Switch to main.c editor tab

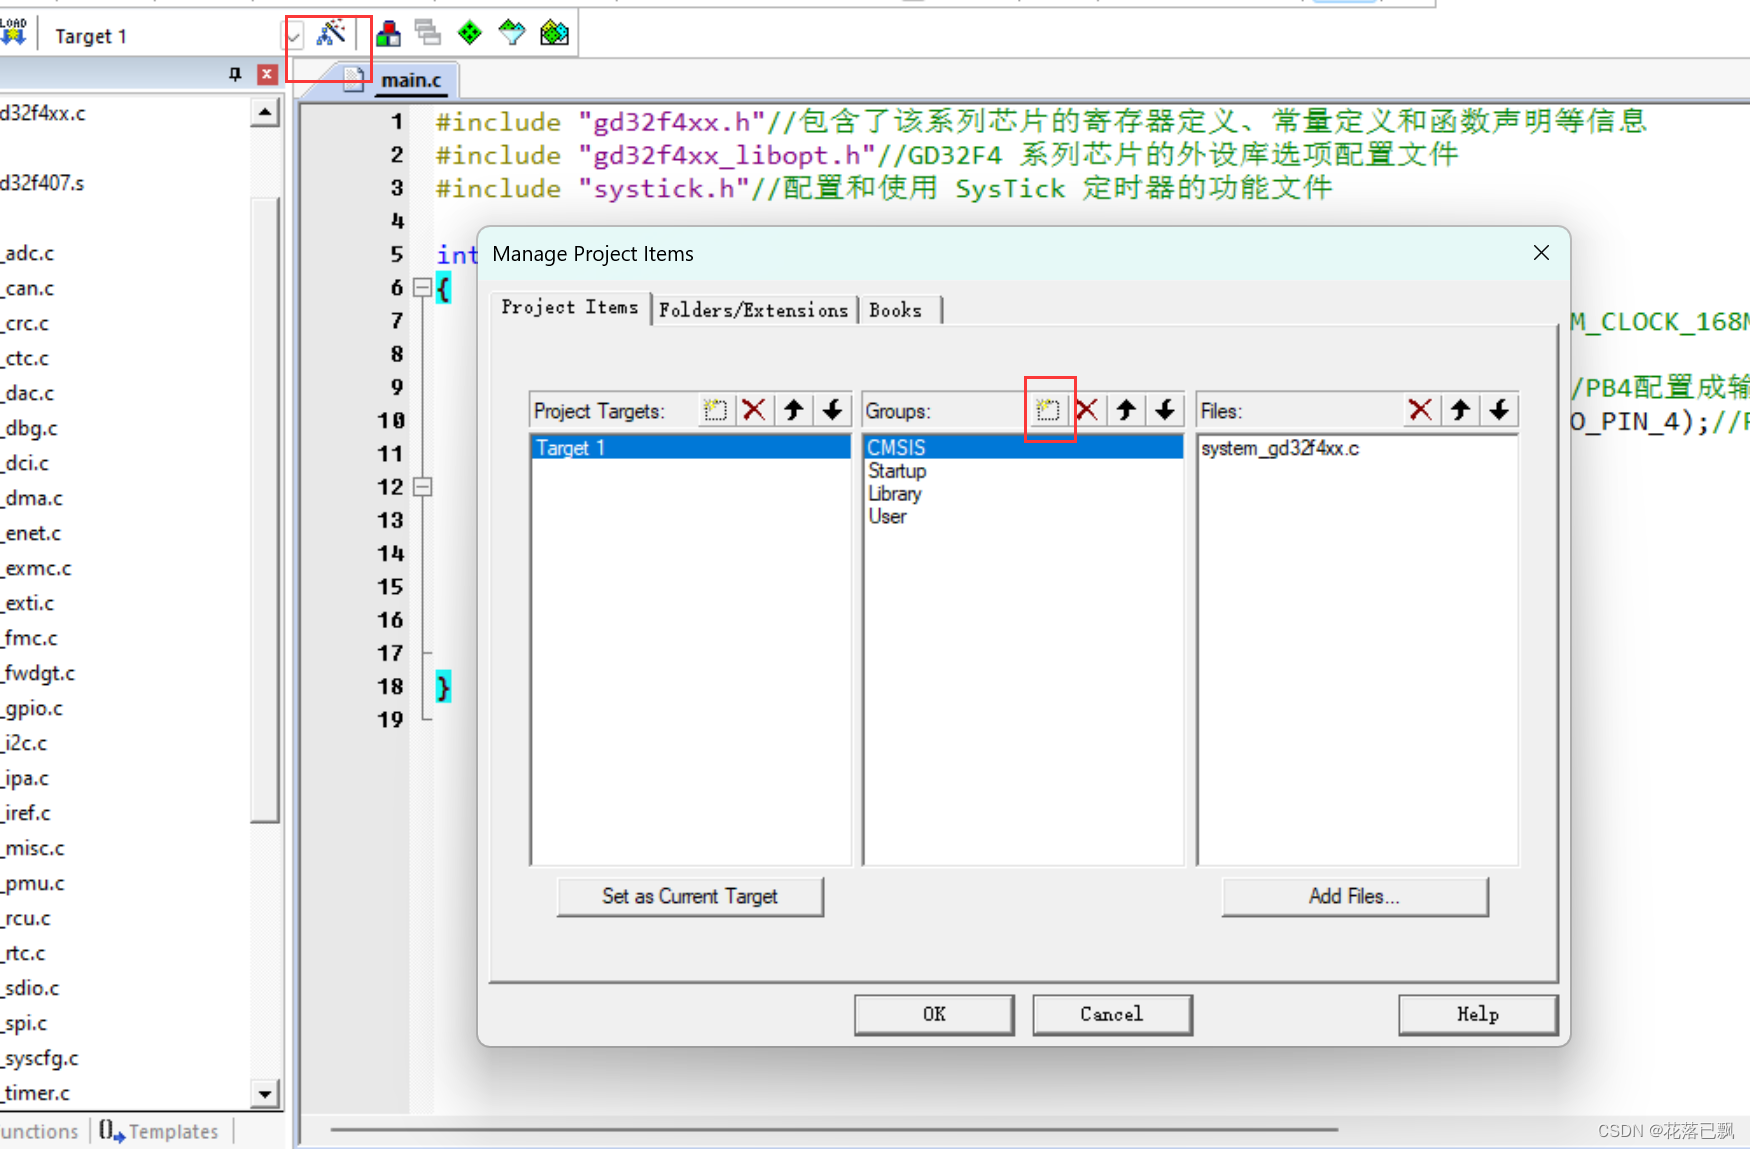tap(410, 80)
